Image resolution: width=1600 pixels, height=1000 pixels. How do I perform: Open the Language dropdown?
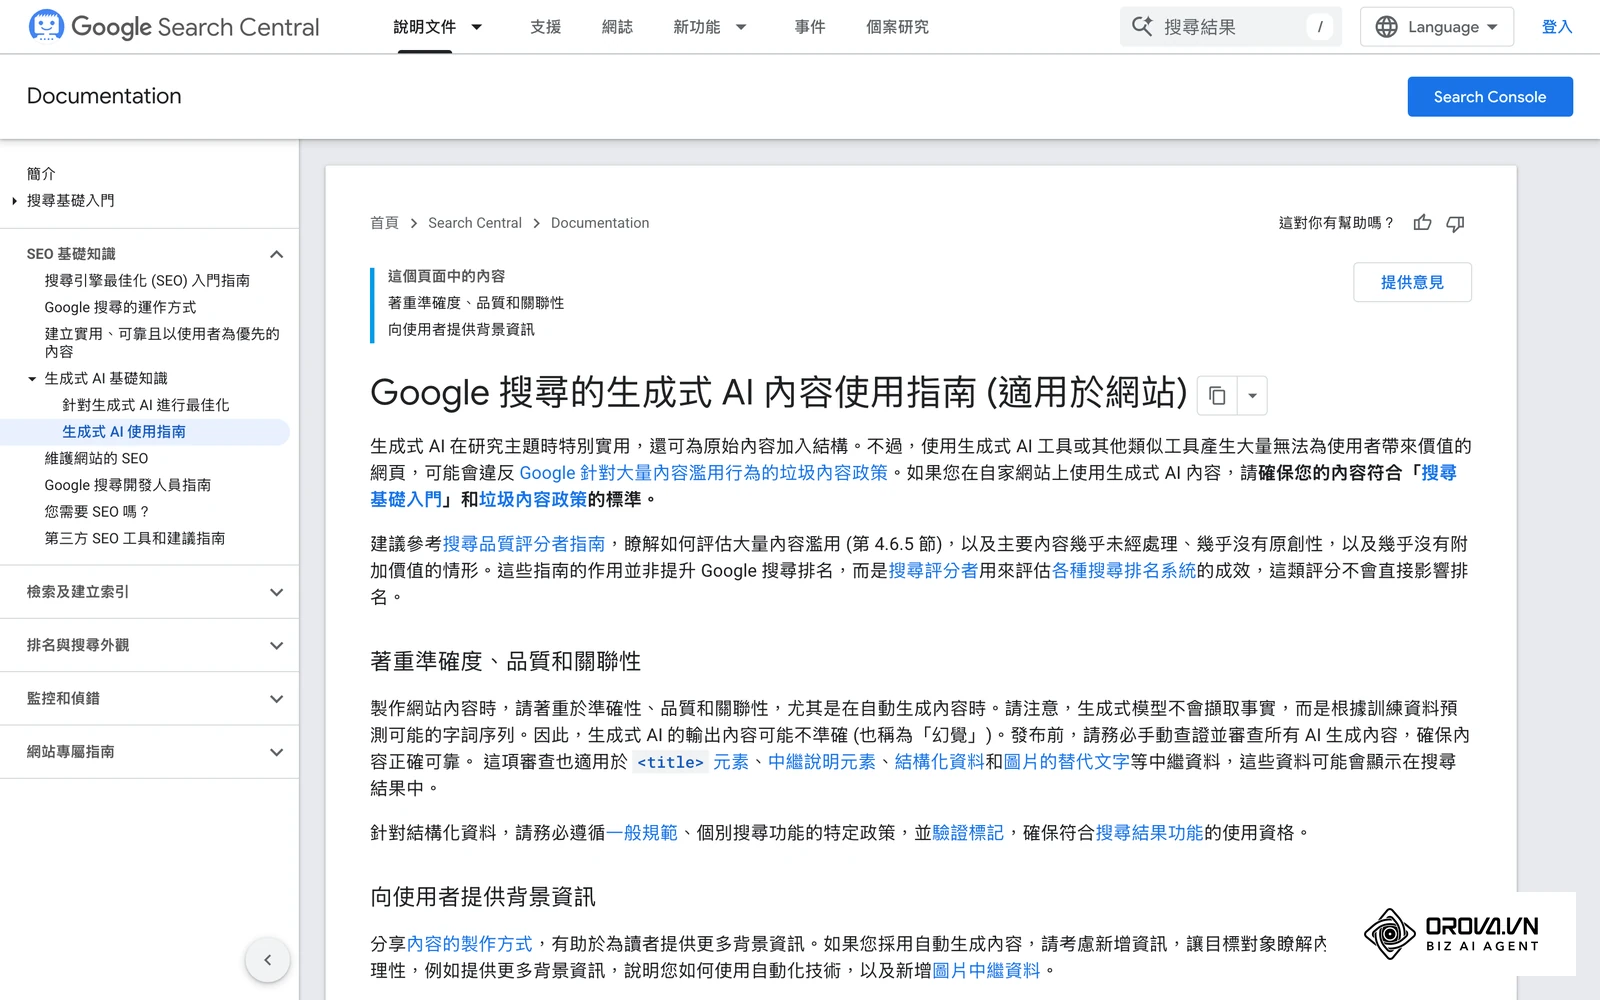click(x=1437, y=27)
